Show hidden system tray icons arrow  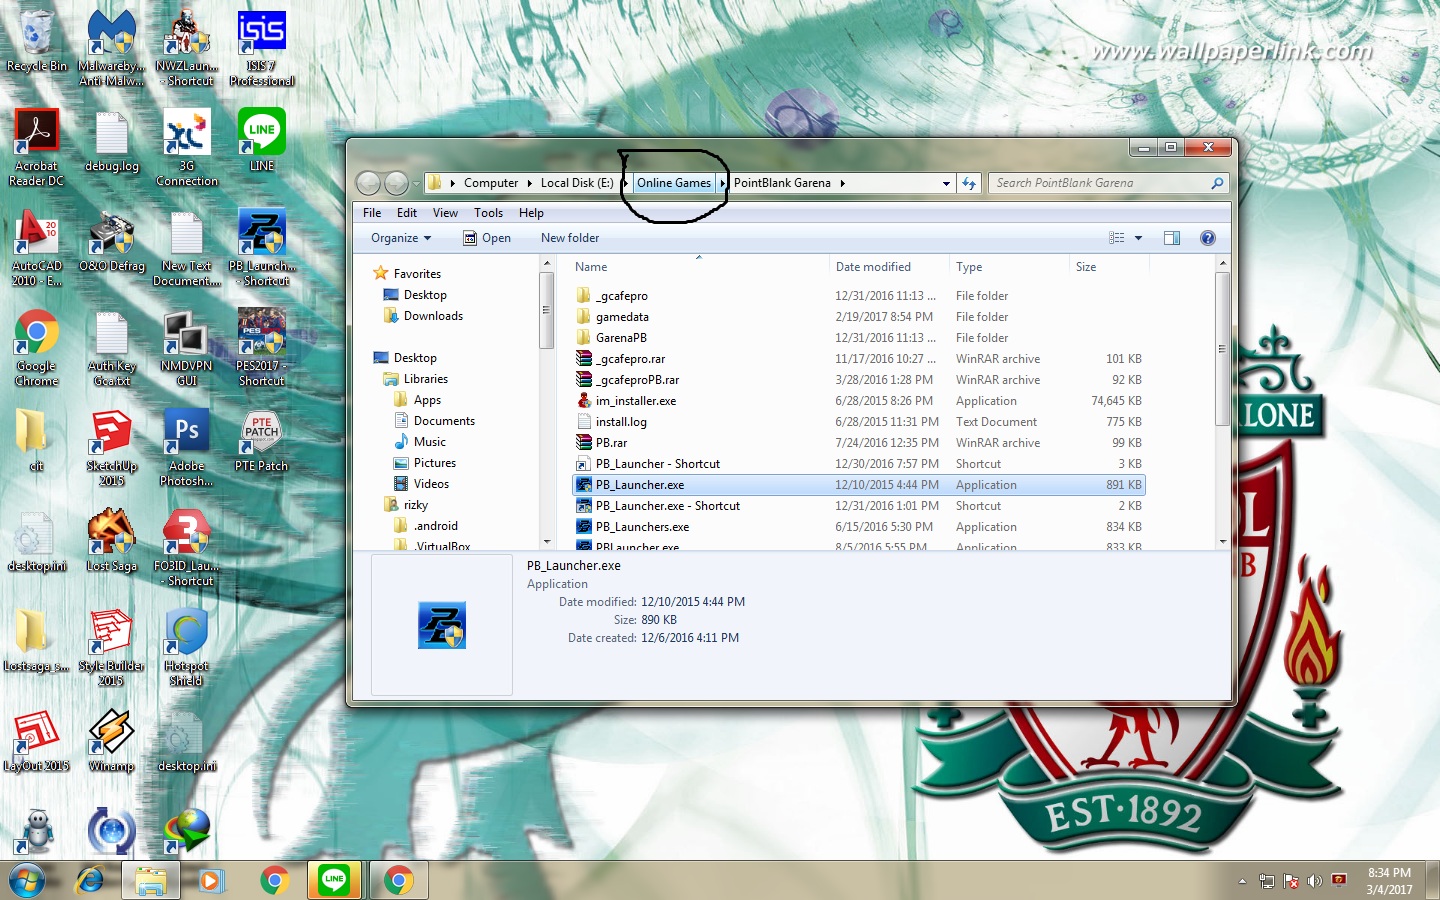[x=1242, y=881]
